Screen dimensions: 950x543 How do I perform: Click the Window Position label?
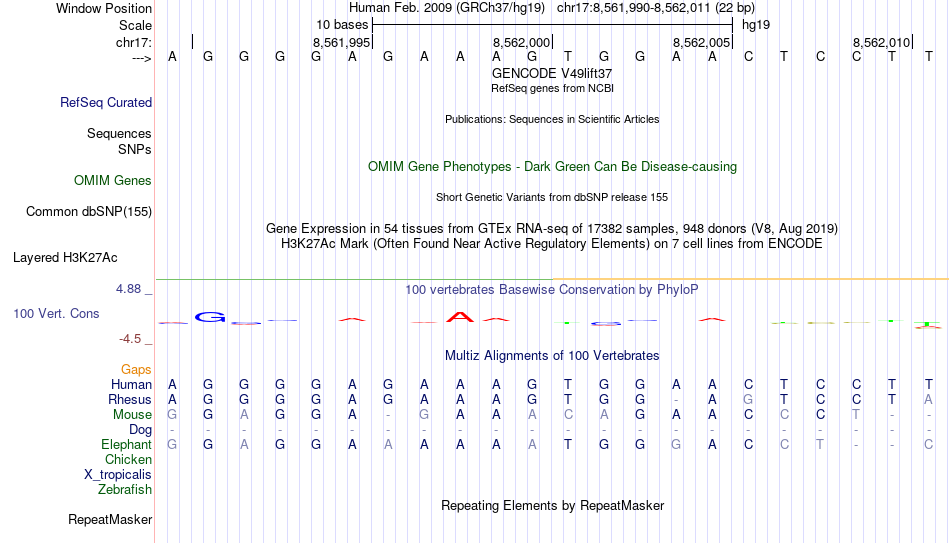coord(104,8)
